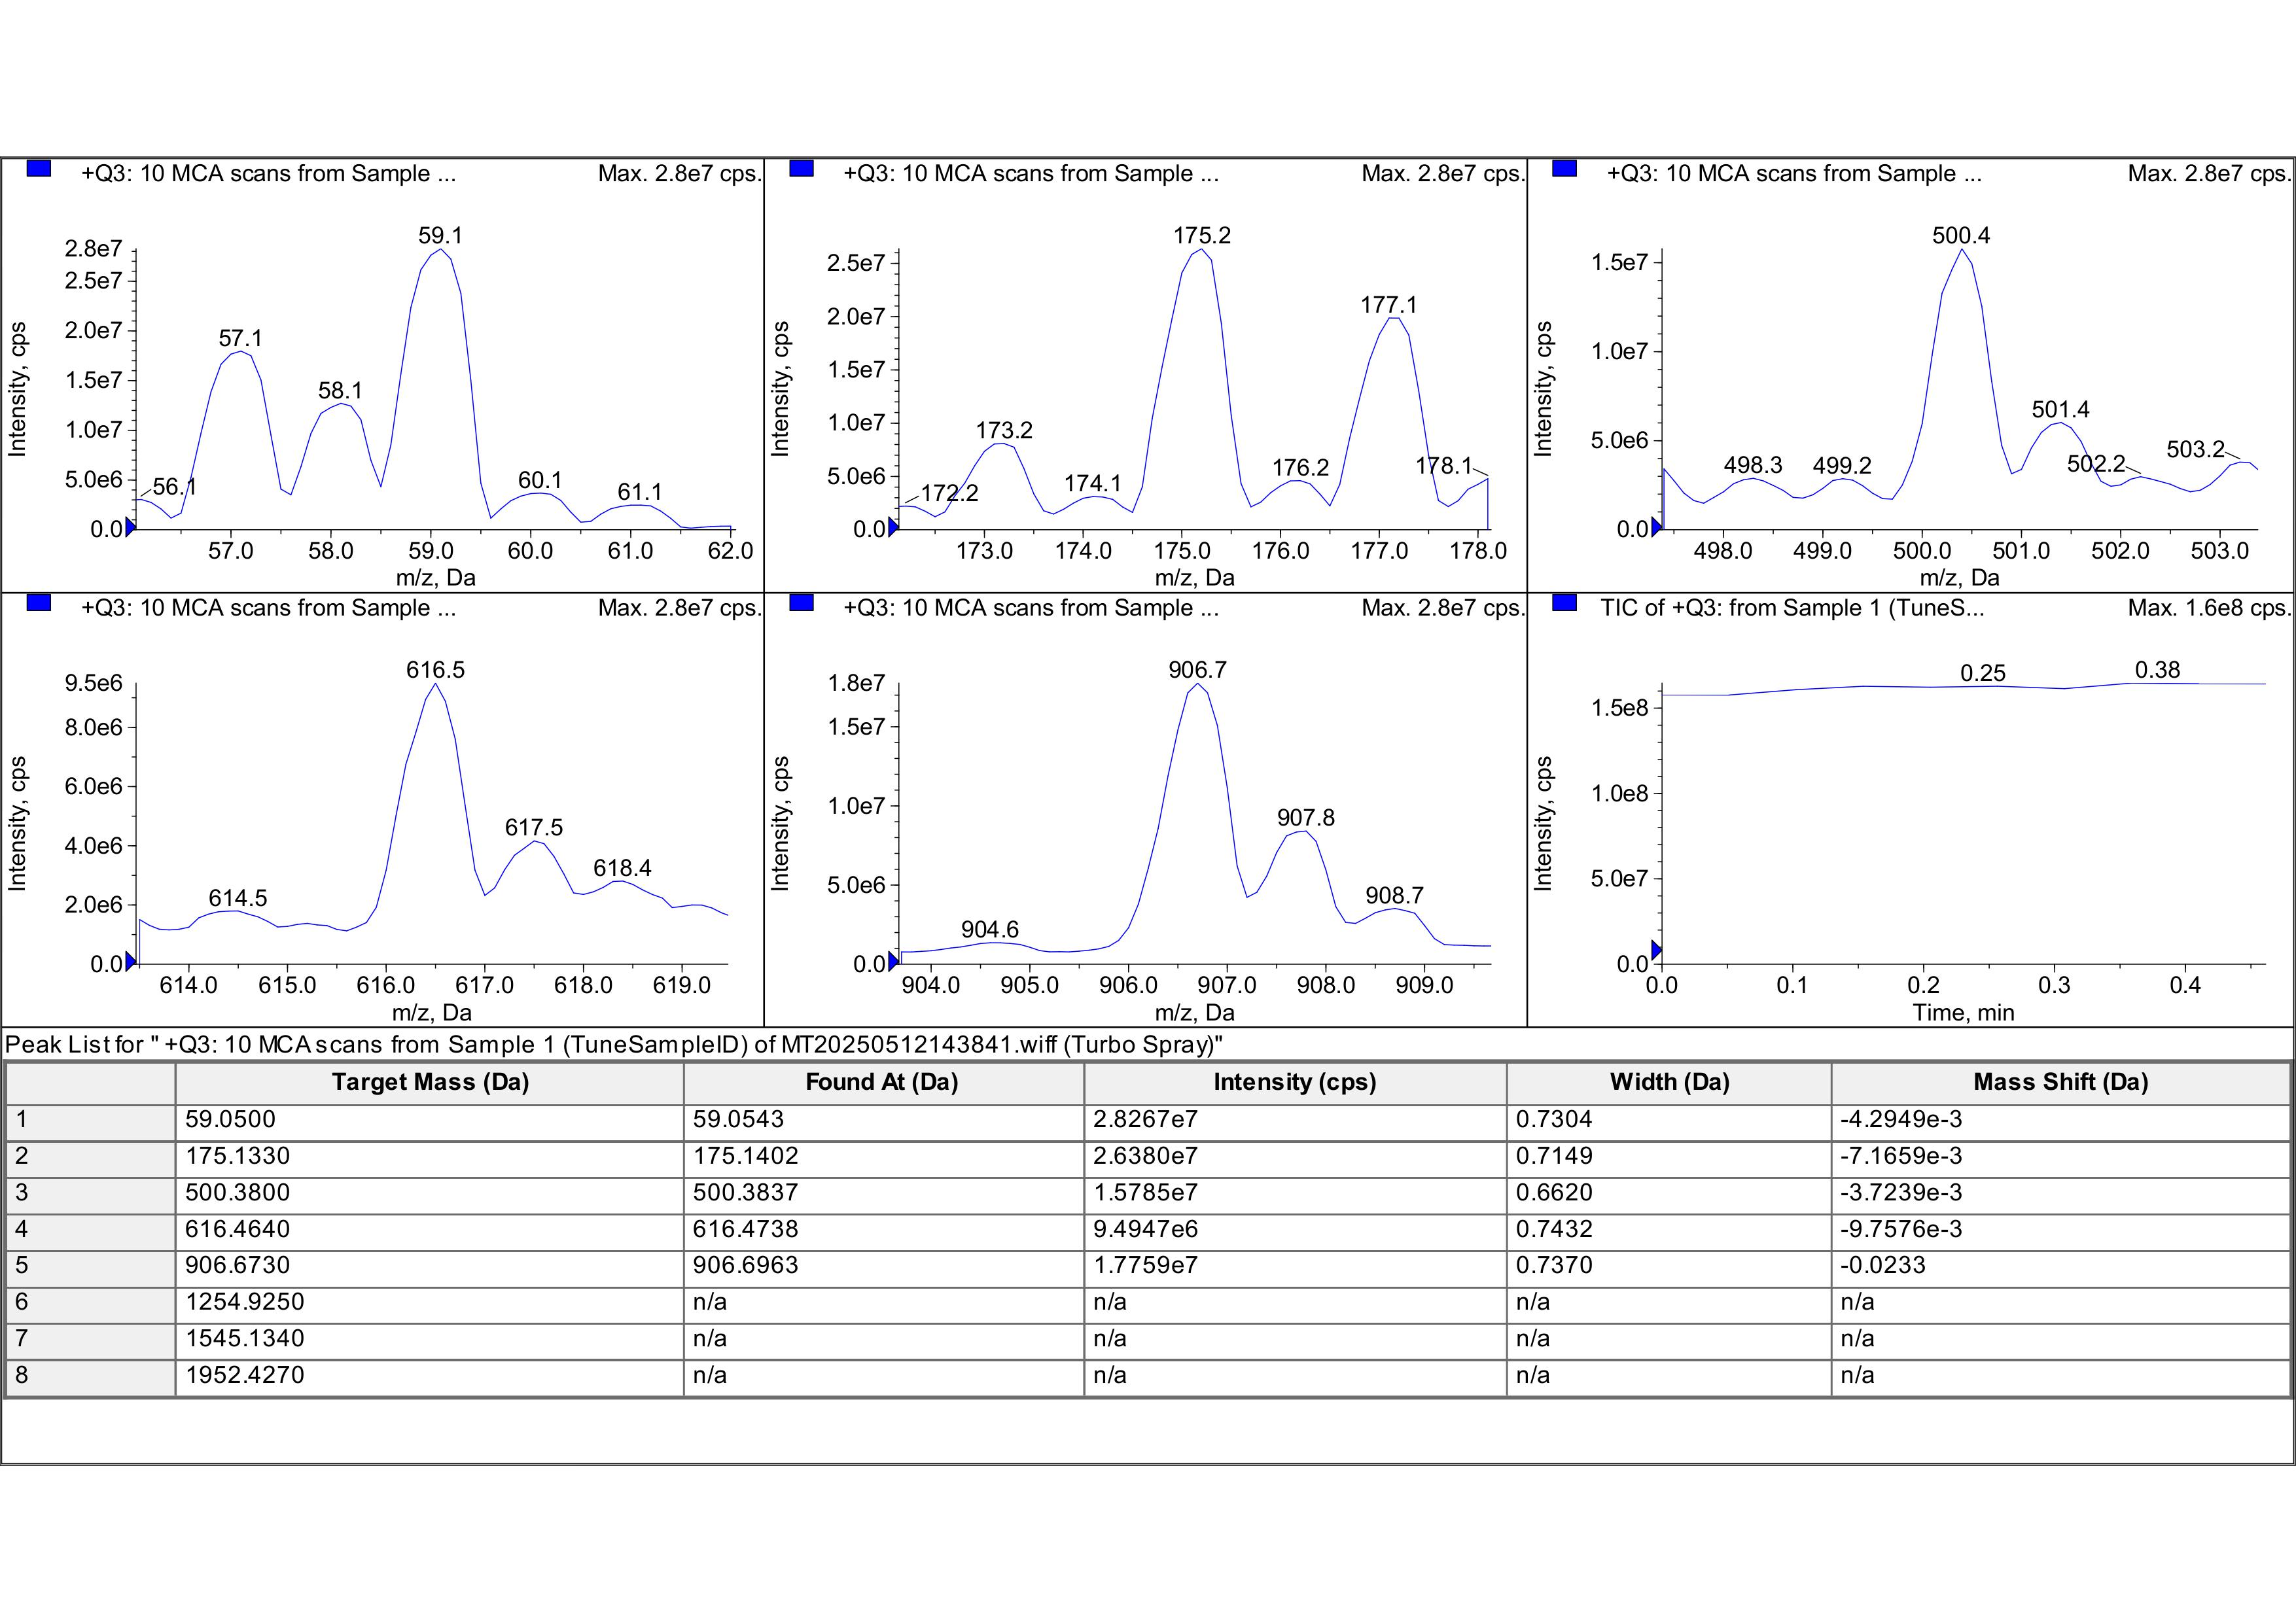Click blue triangle marker at TIC pane origin
Screen dimensions: 2296x1623
(x=1656, y=949)
